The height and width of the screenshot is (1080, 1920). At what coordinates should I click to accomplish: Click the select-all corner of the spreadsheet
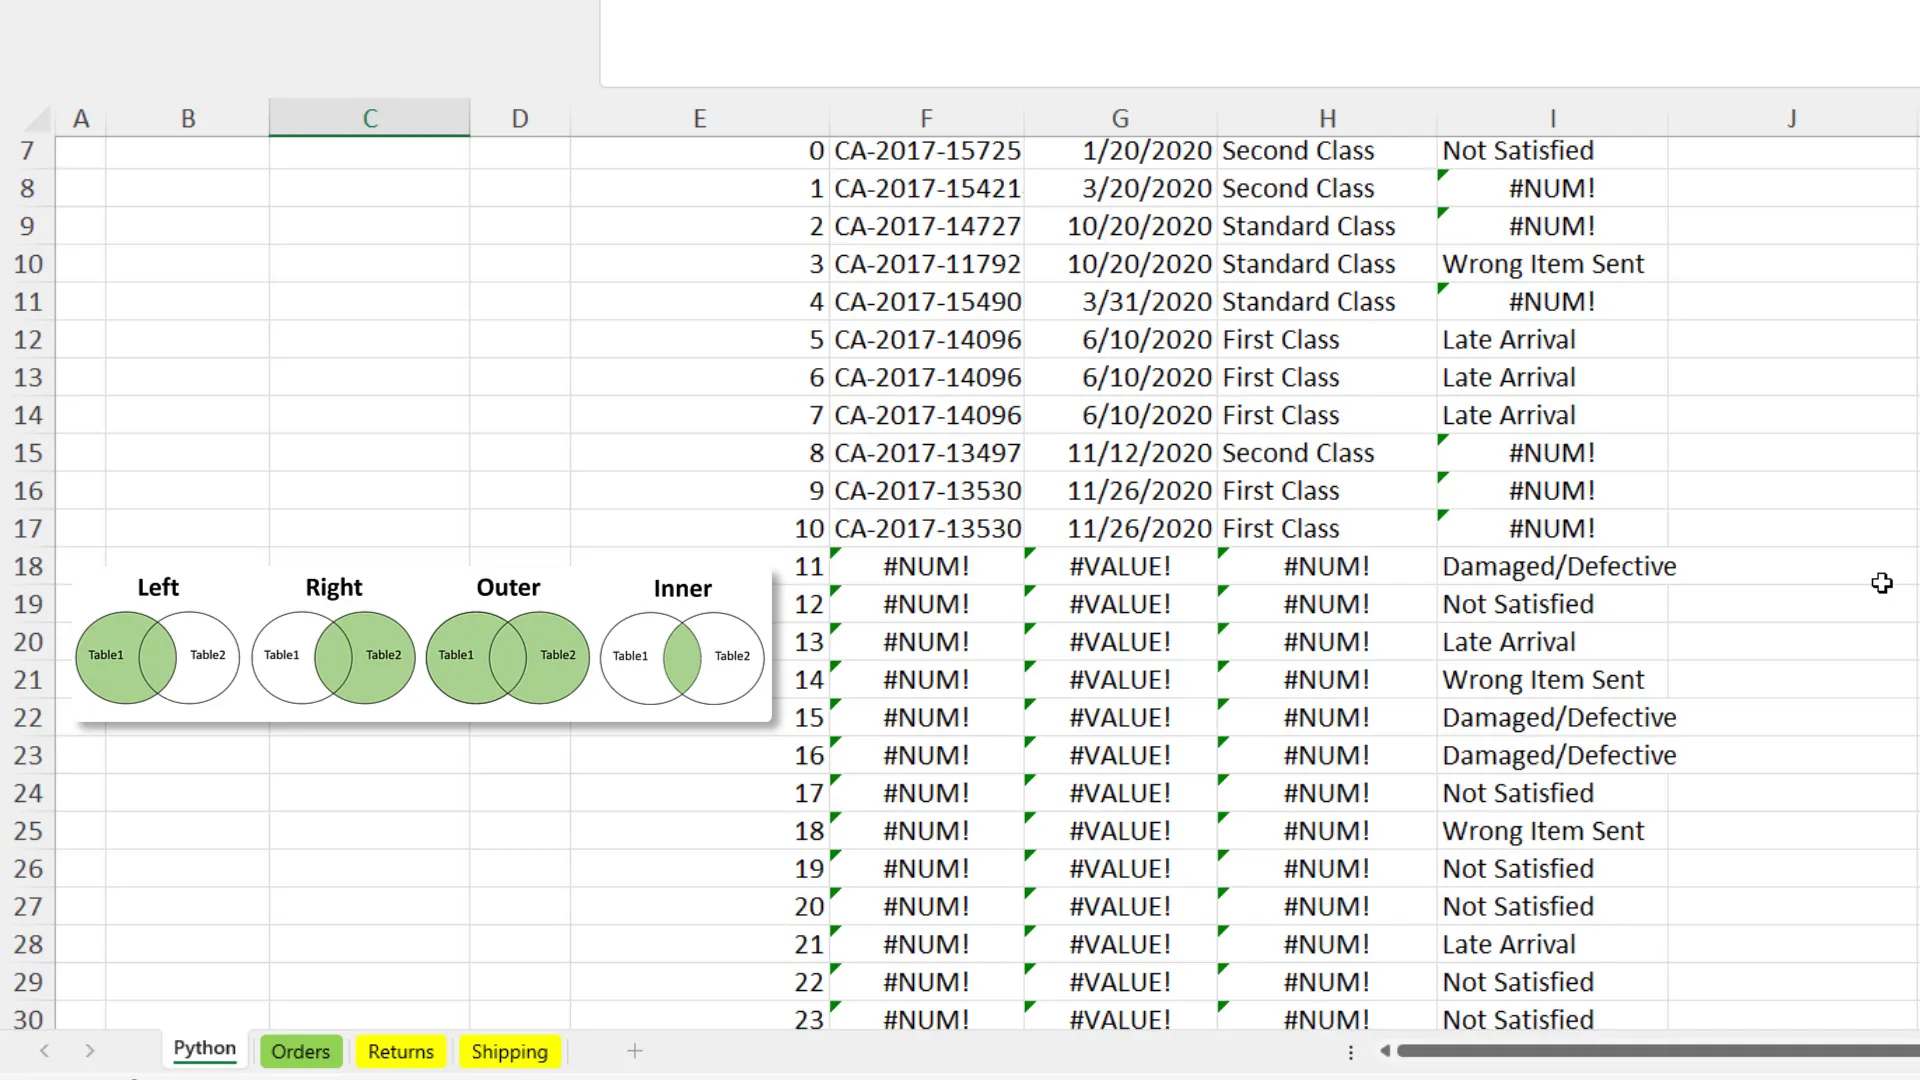coord(35,117)
